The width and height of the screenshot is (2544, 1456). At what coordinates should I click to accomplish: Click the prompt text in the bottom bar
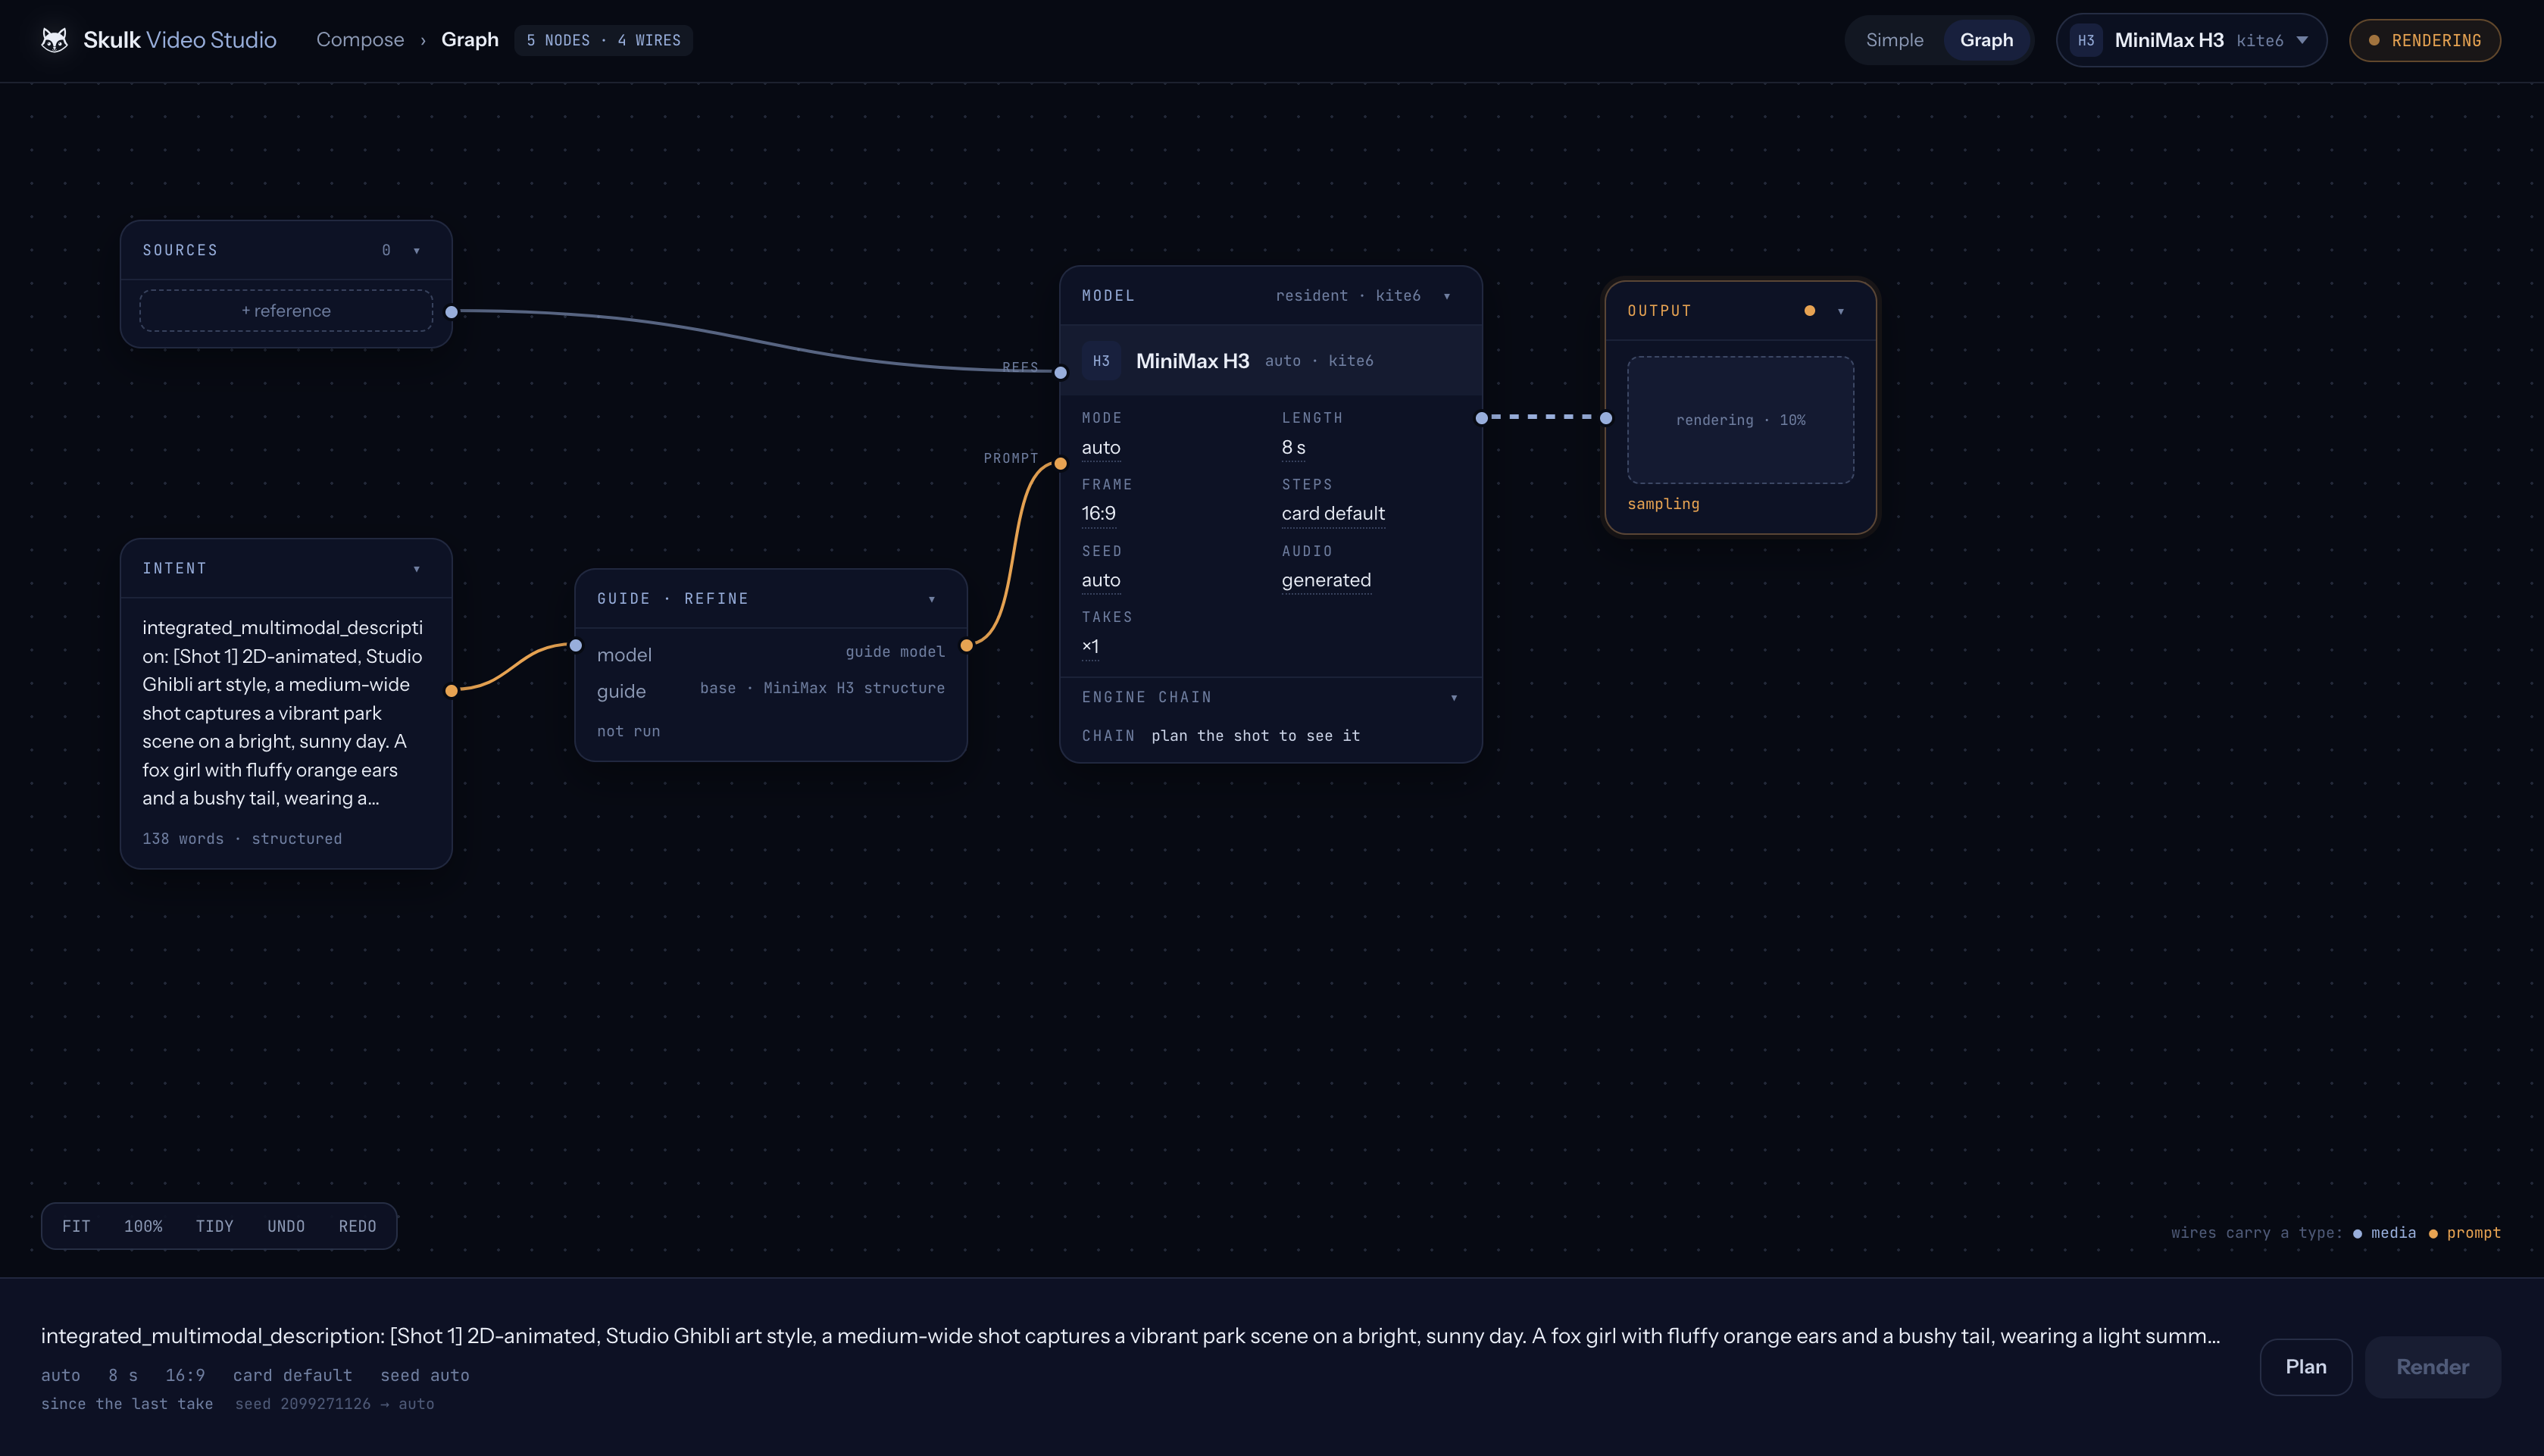tap(1130, 1336)
